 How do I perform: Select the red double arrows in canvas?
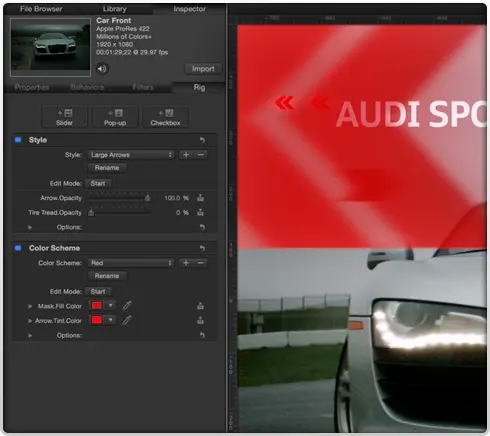pyautogui.click(x=285, y=103)
